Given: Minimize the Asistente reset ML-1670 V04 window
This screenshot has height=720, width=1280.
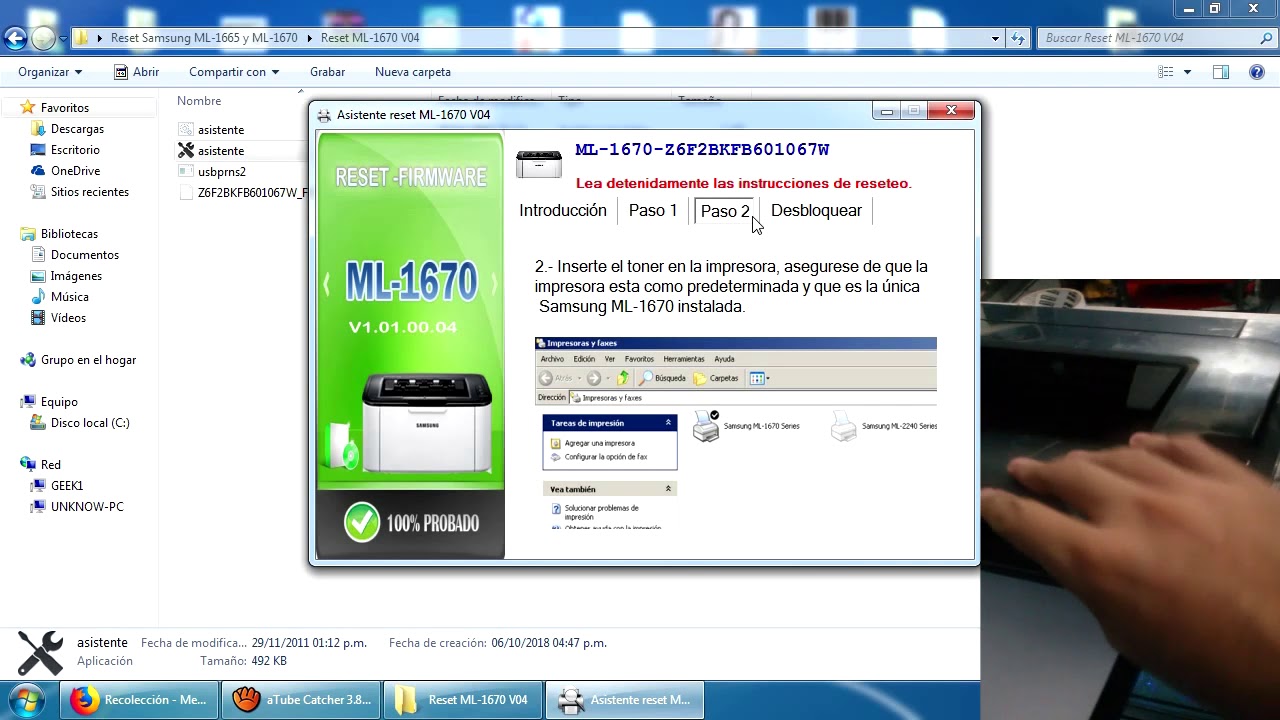Looking at the screenshot, I should 886,111.
